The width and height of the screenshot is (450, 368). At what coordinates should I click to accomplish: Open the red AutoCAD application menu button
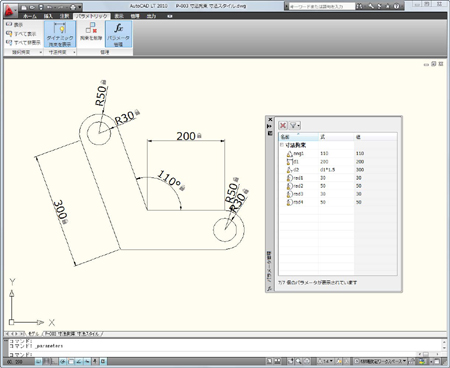pos(9,10)
